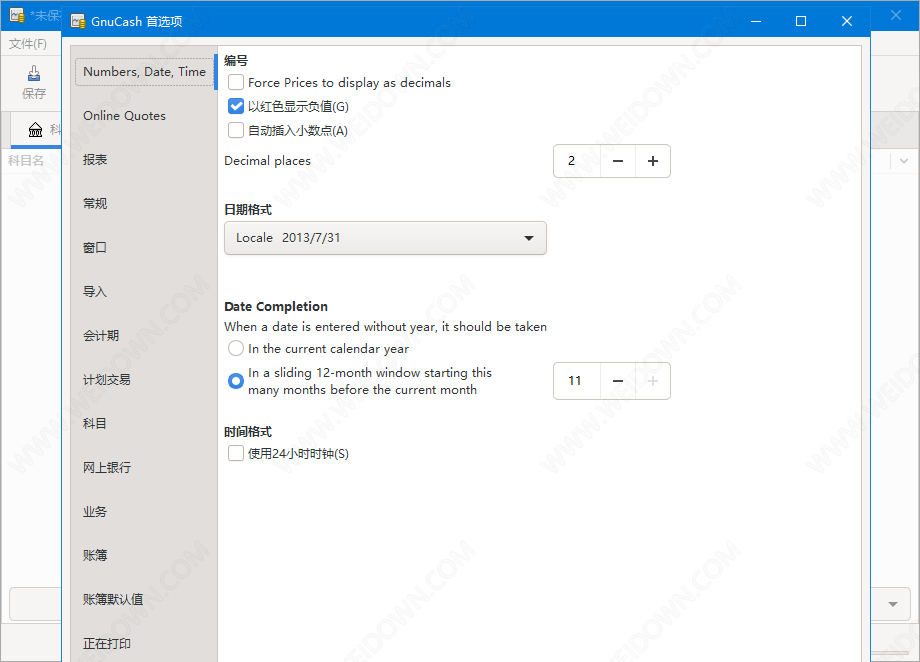Screen dimensions: 920x662
Task: Open the 科目 preferences page
Action: (95, 424)
